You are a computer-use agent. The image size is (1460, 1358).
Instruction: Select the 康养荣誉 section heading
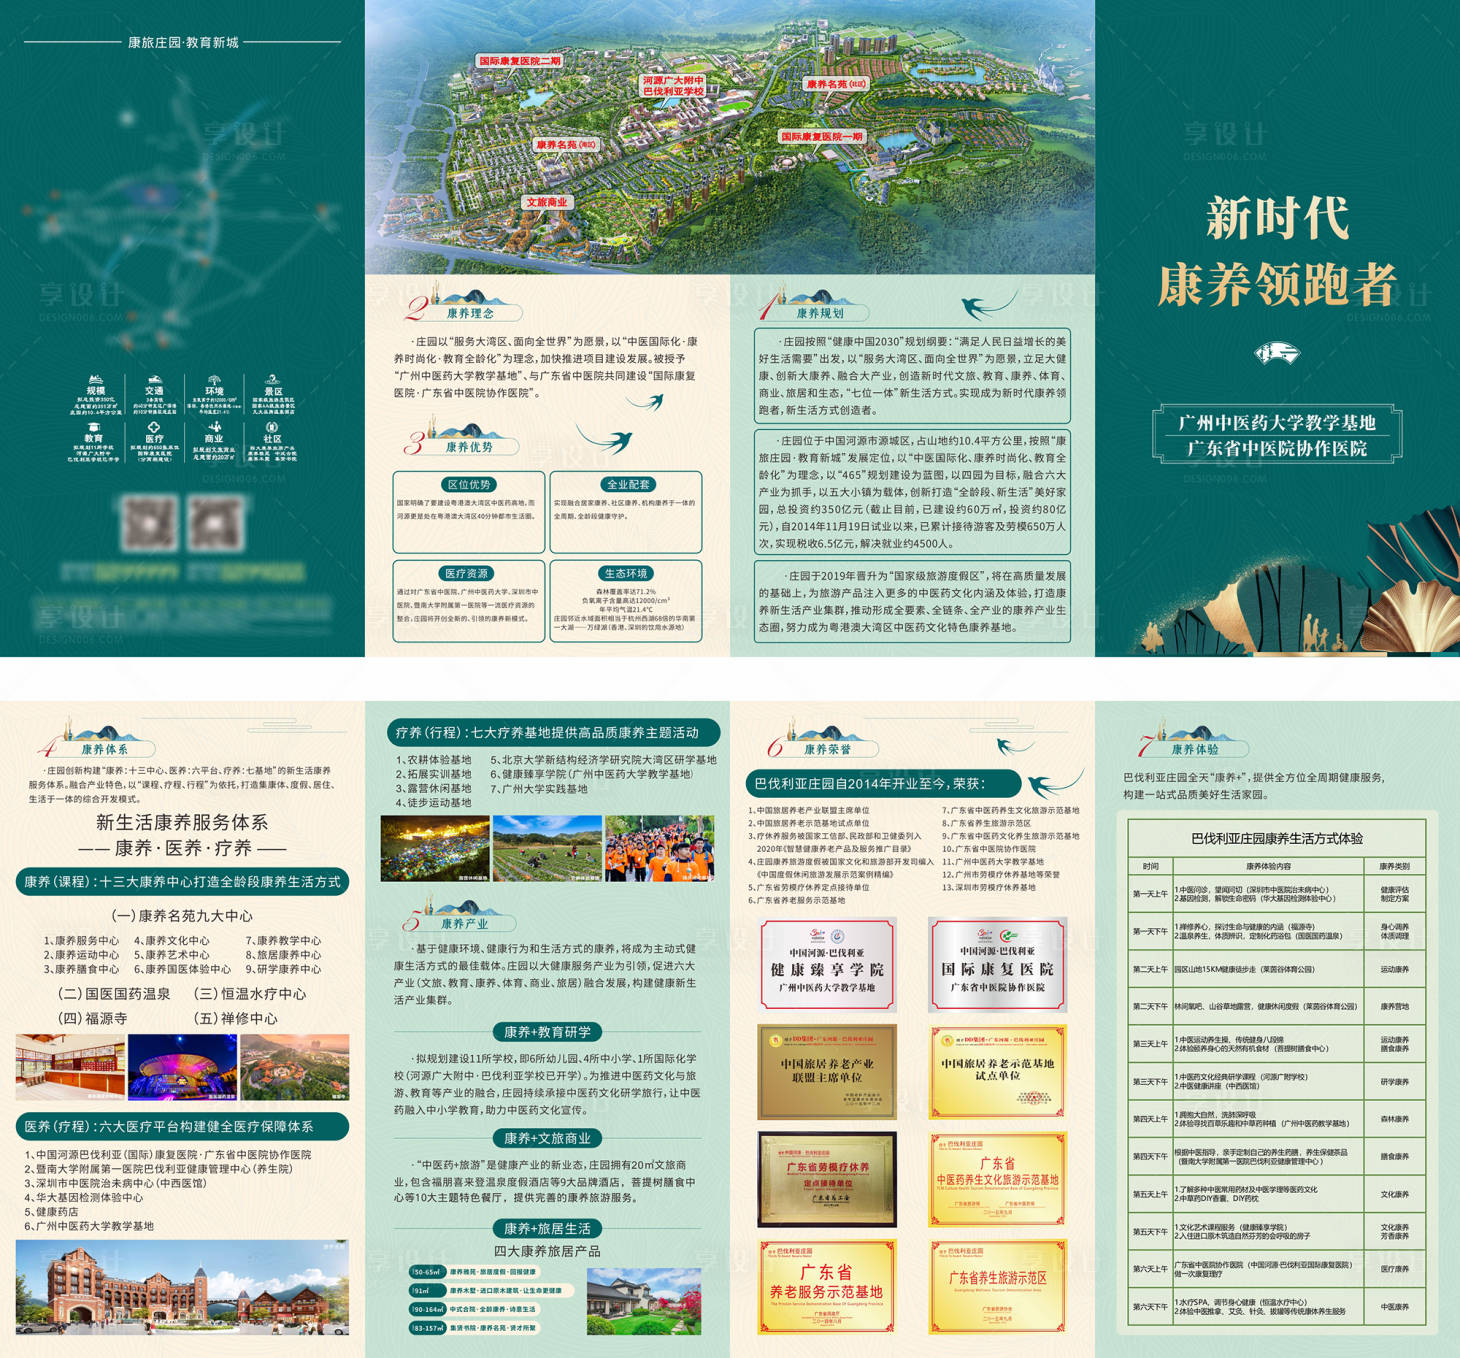pos(828,748)
